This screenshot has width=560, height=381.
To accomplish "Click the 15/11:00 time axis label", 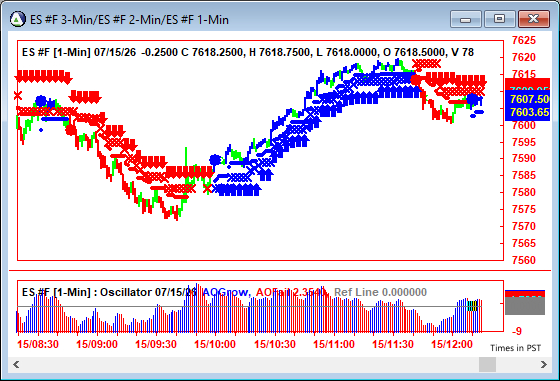I will tap(334, 344).
